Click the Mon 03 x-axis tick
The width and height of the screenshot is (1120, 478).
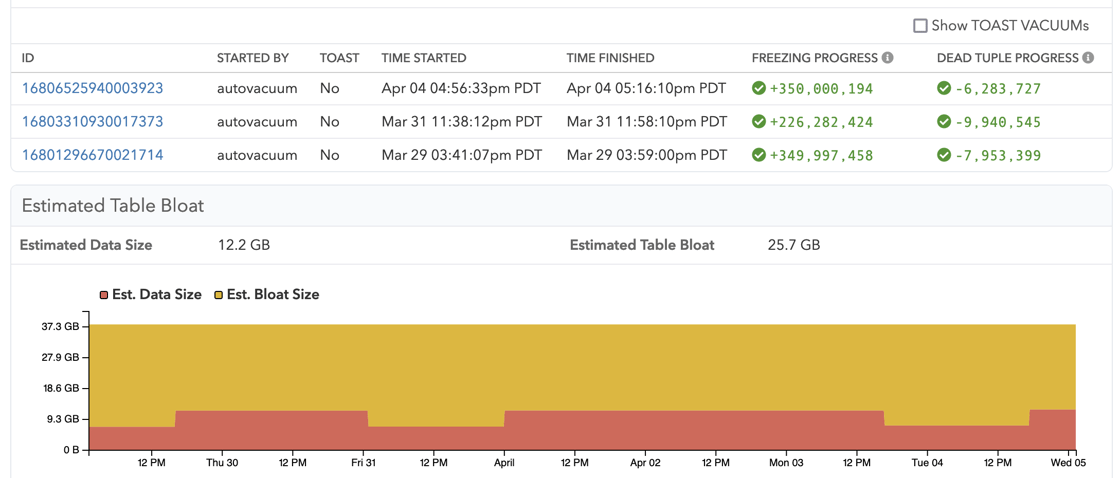[787, 464]
